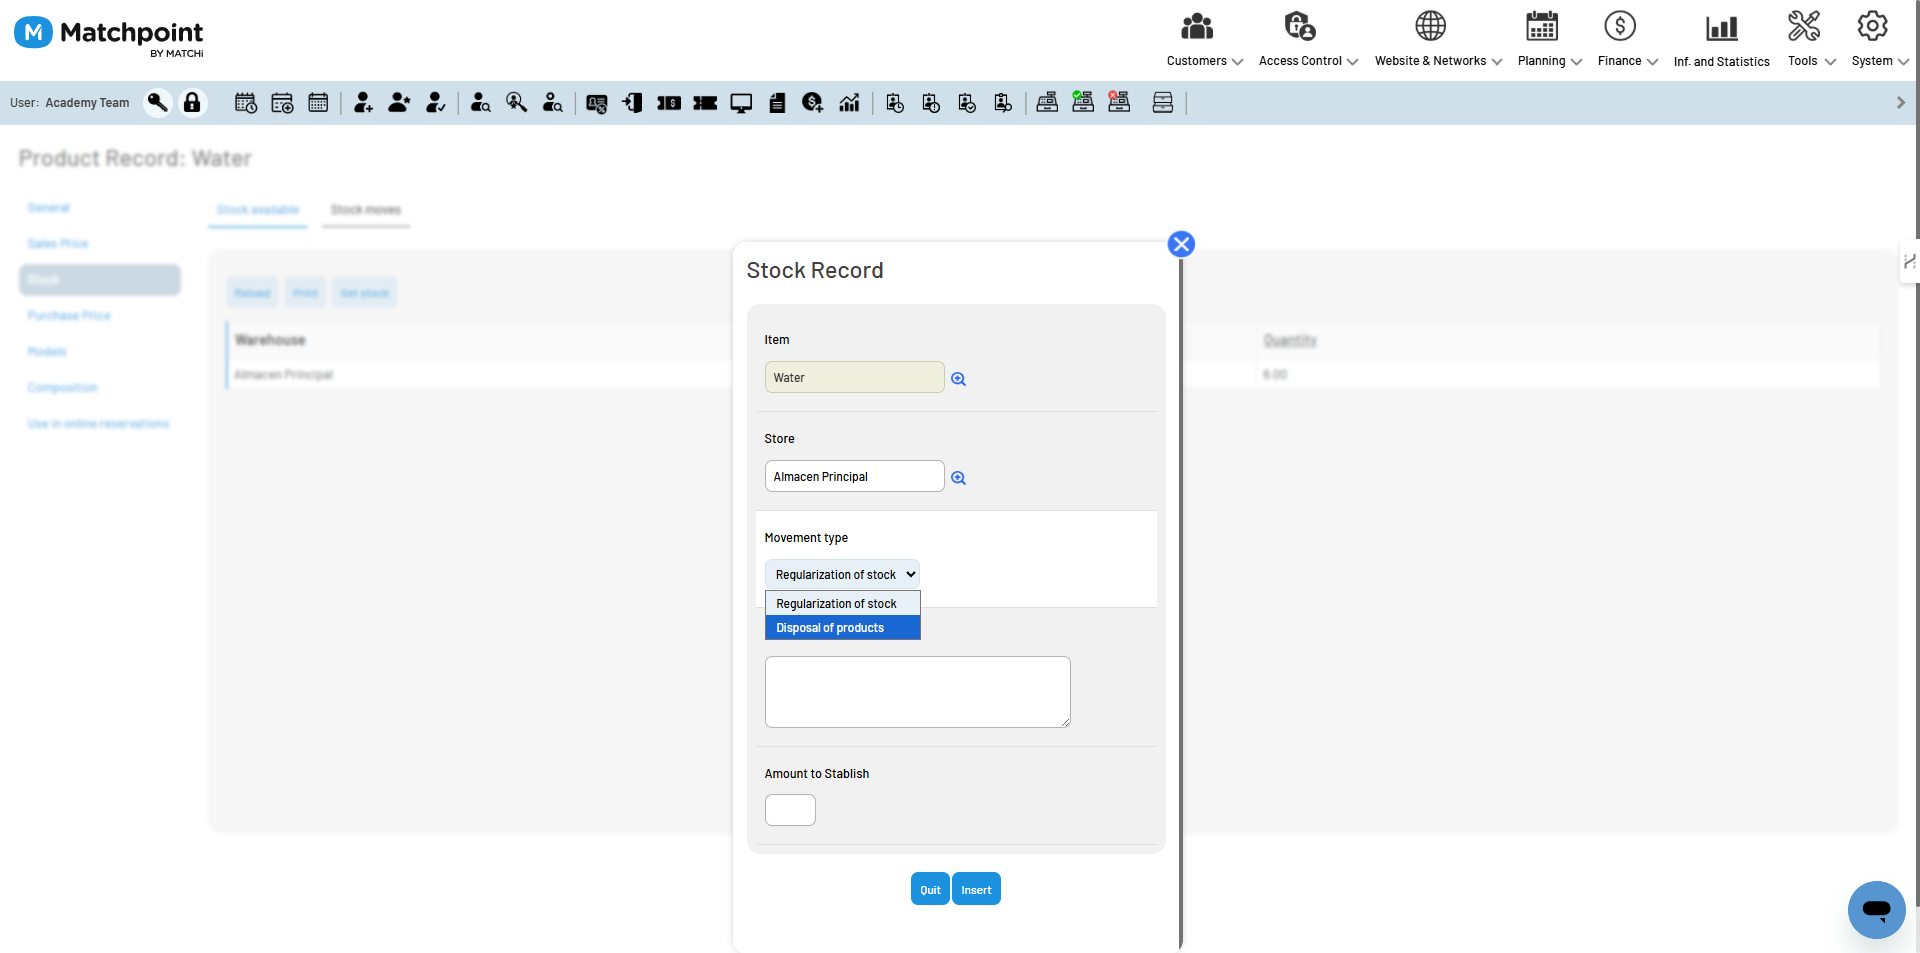1920x953 pixels.
Task: Click the cash register icon with red cross
Action: tap(1119, 102)
